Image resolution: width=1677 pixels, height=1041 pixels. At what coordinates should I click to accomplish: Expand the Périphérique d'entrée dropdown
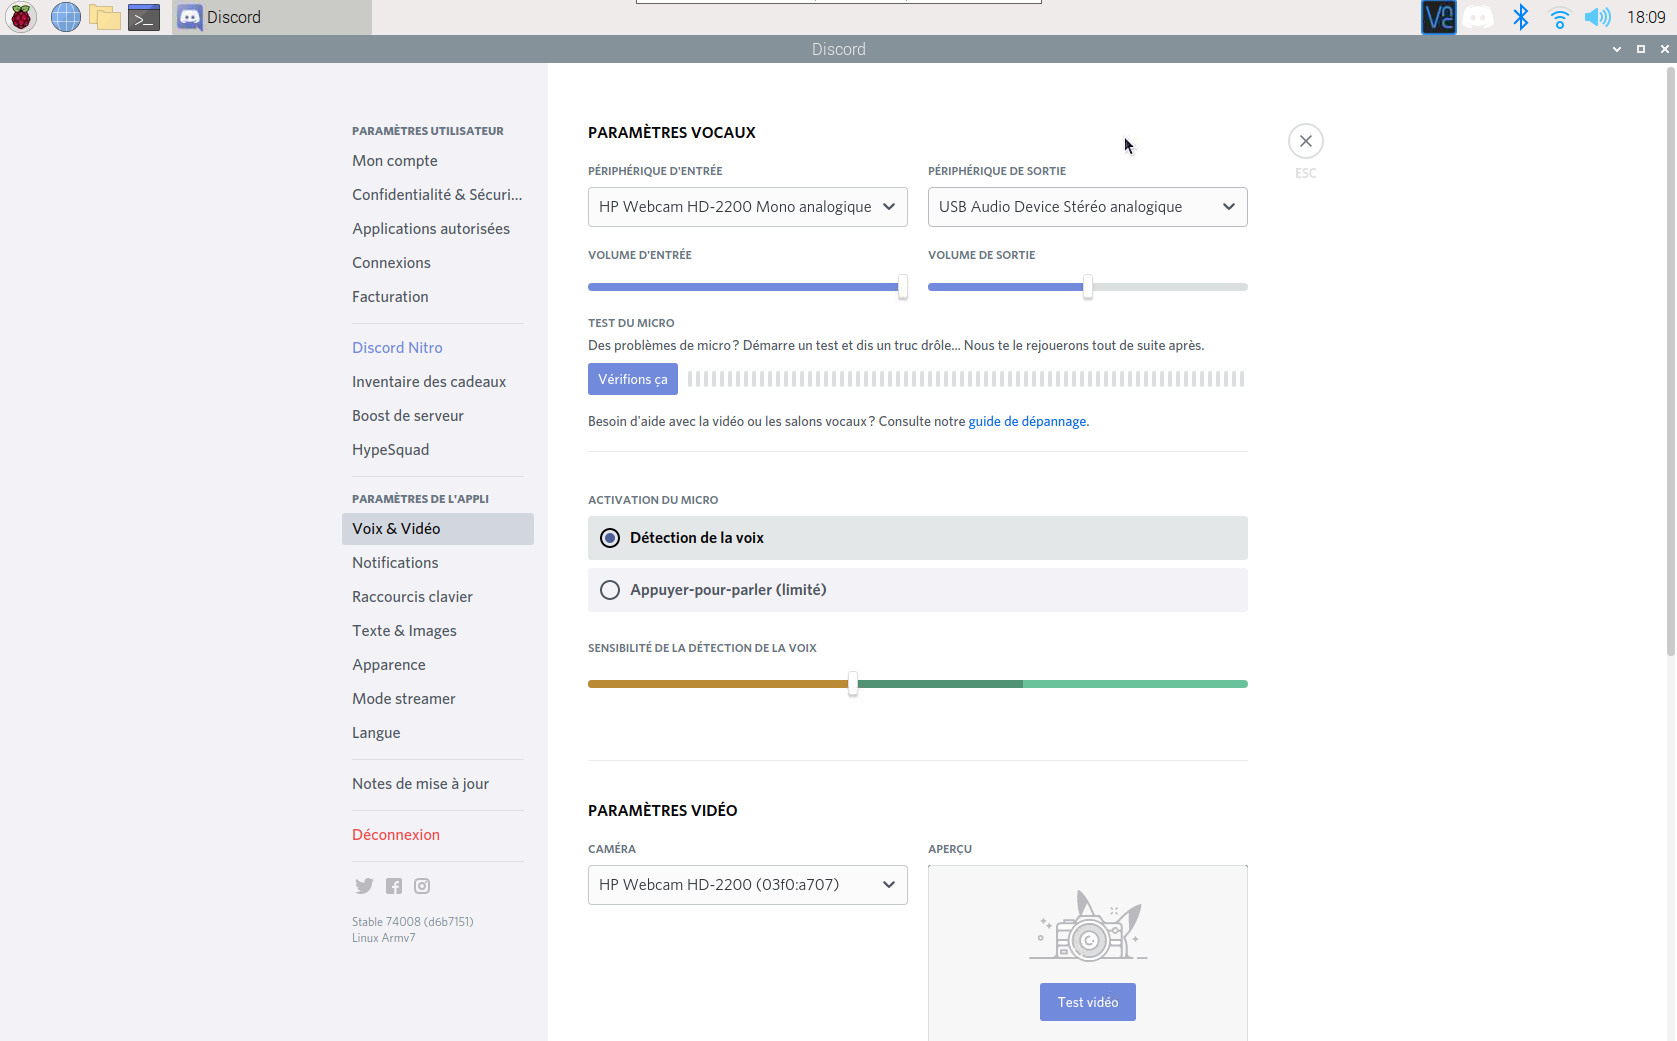(x=748, y=207)
